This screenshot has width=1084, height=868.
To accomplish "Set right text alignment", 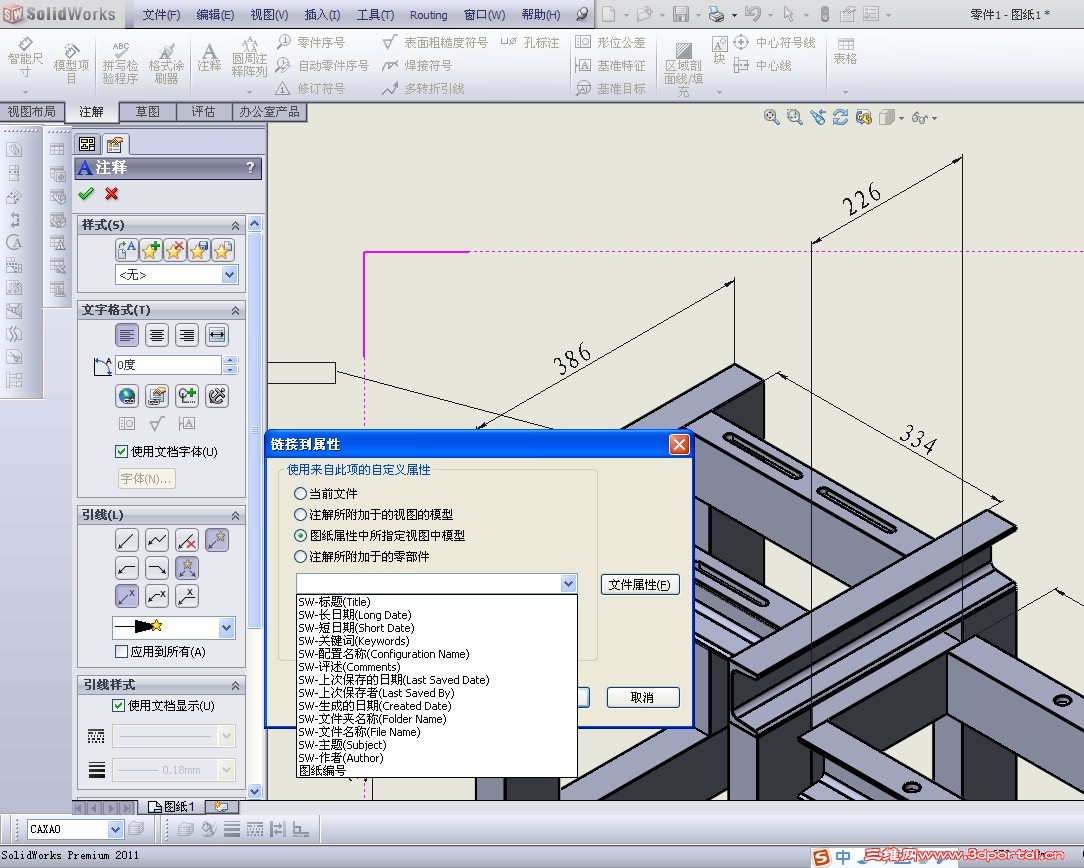I will 187,335.
